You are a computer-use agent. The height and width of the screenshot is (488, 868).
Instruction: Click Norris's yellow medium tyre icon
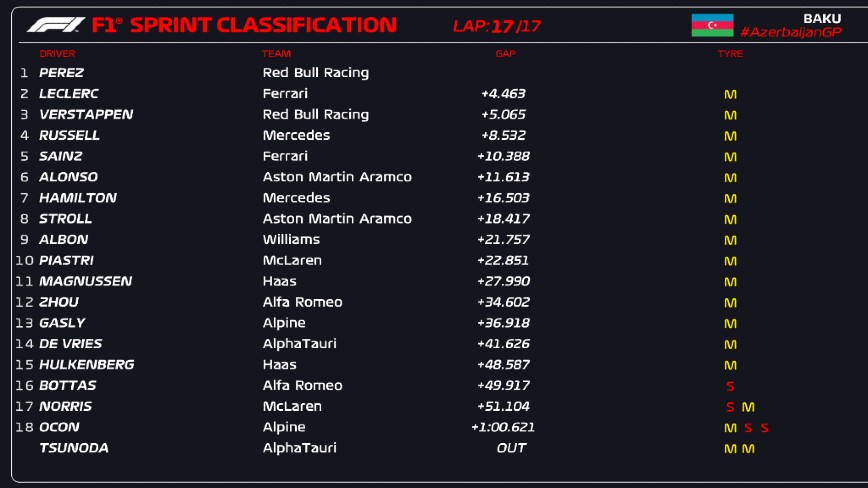tap(748, 407)
